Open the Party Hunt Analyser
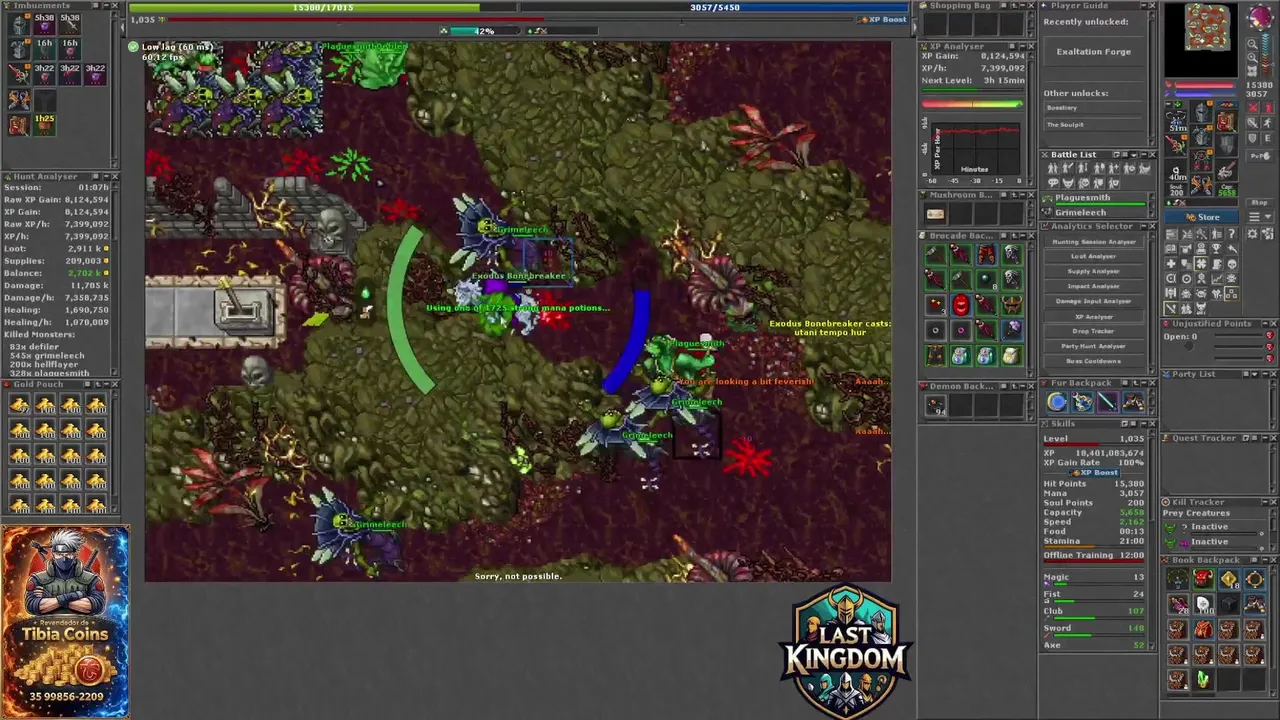 1094,346
